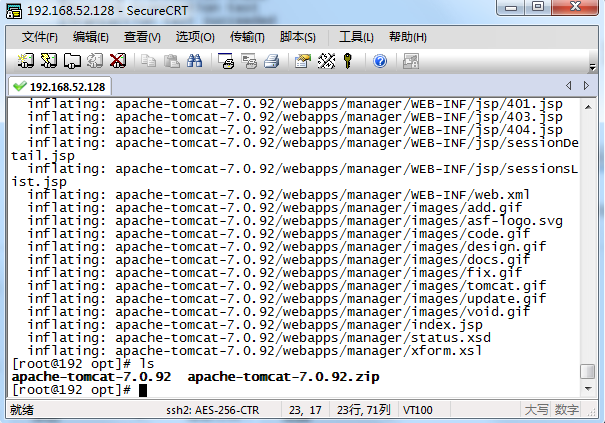Open the 脚本(S) menu
The image size is (605, 423).
coord(297,37)
